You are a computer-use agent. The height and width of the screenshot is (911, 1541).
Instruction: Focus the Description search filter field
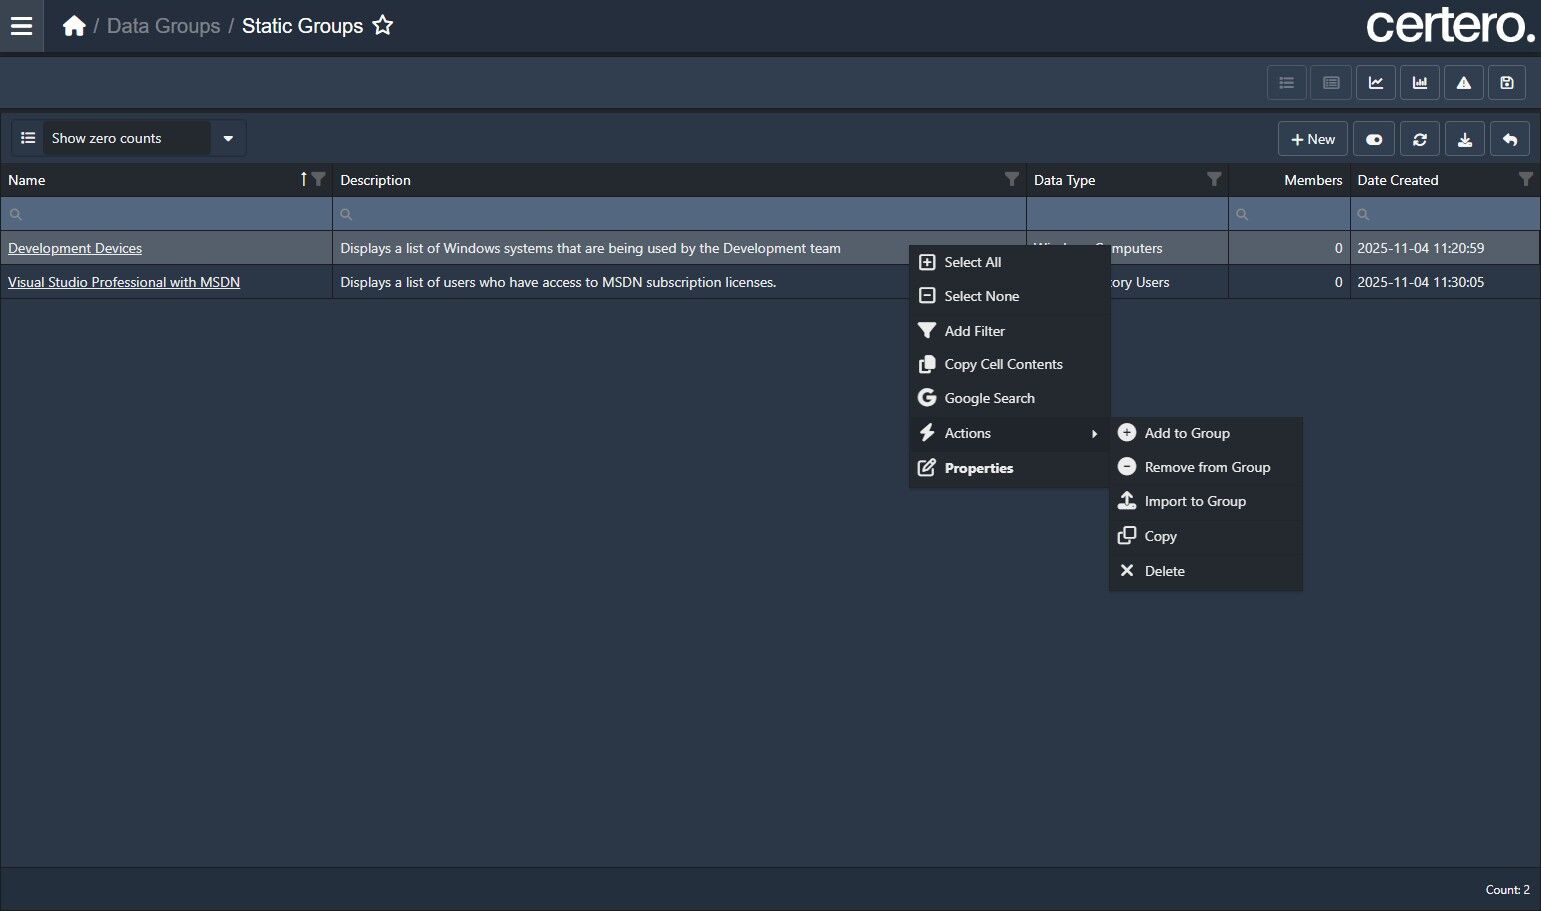coord(679,214)
